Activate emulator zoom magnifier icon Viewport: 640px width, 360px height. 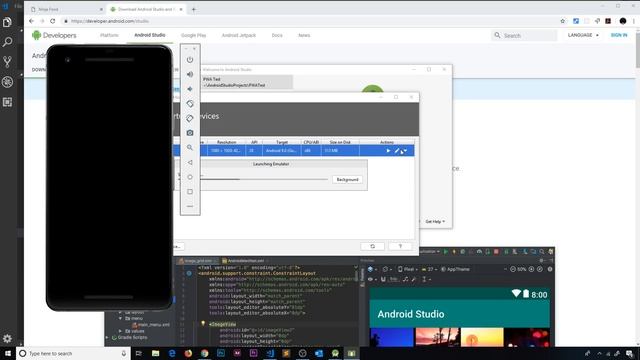coord(190,148)
